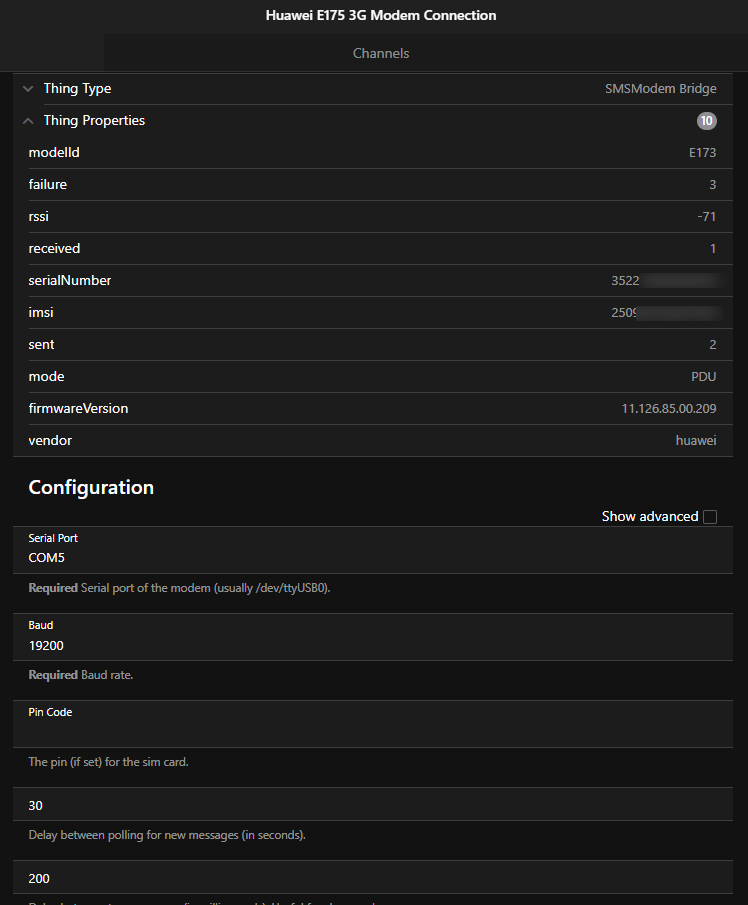Click the serialNumber property row
The width and height of the screenshot is (748, 905).
coord(374,281)
